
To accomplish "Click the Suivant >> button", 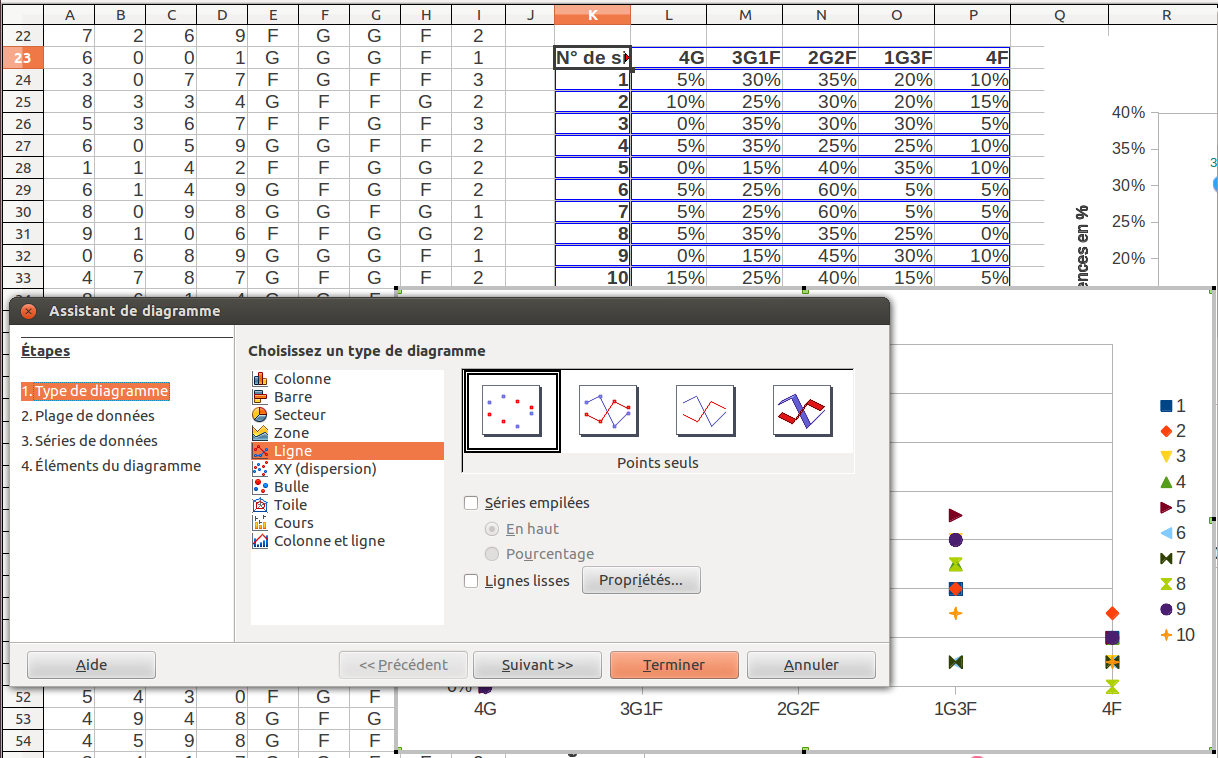I will tap(537, 665).
